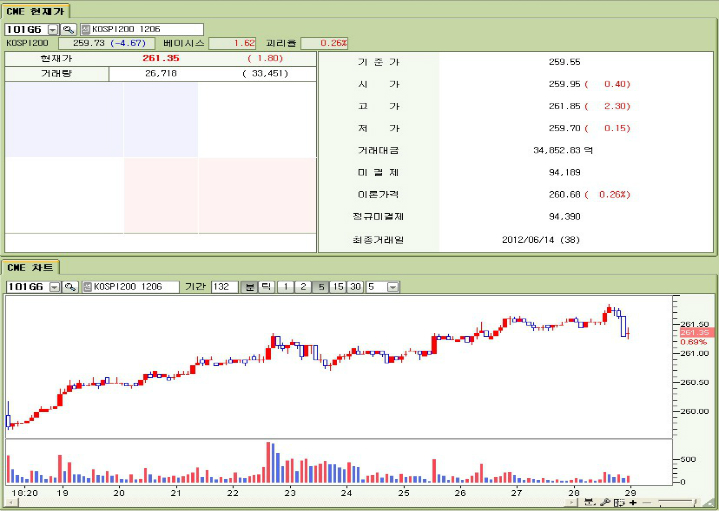Viewport: 719px width, 511px height.
Task: Open the interval value dropdown showing 5
Action: pos(393,287)
